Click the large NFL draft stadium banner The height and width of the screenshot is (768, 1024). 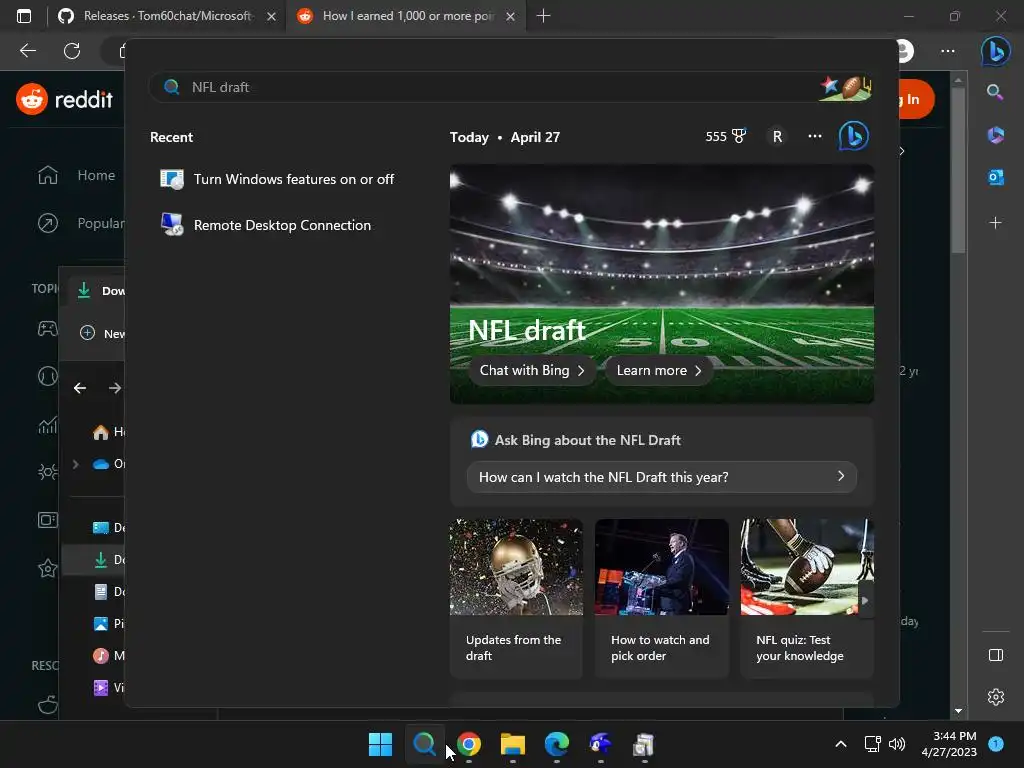point(662,283)
